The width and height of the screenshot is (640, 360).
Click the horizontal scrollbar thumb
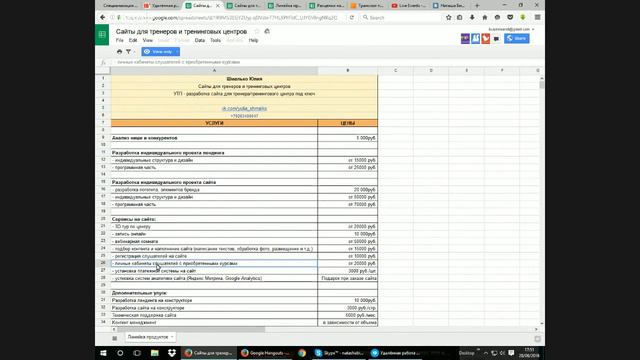(191, 329)
